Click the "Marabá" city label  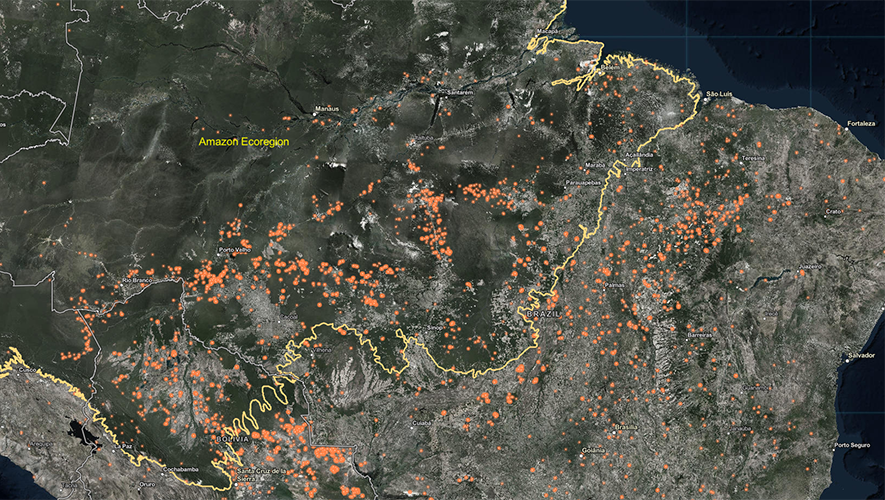point(595,165)
